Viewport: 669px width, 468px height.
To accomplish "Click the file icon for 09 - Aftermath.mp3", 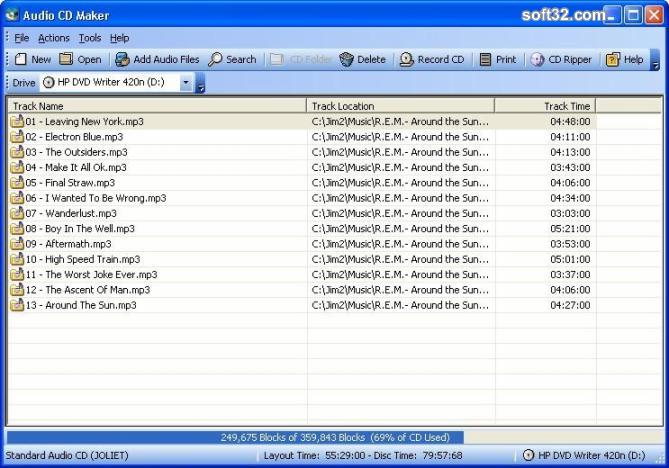I will (17, 244).
